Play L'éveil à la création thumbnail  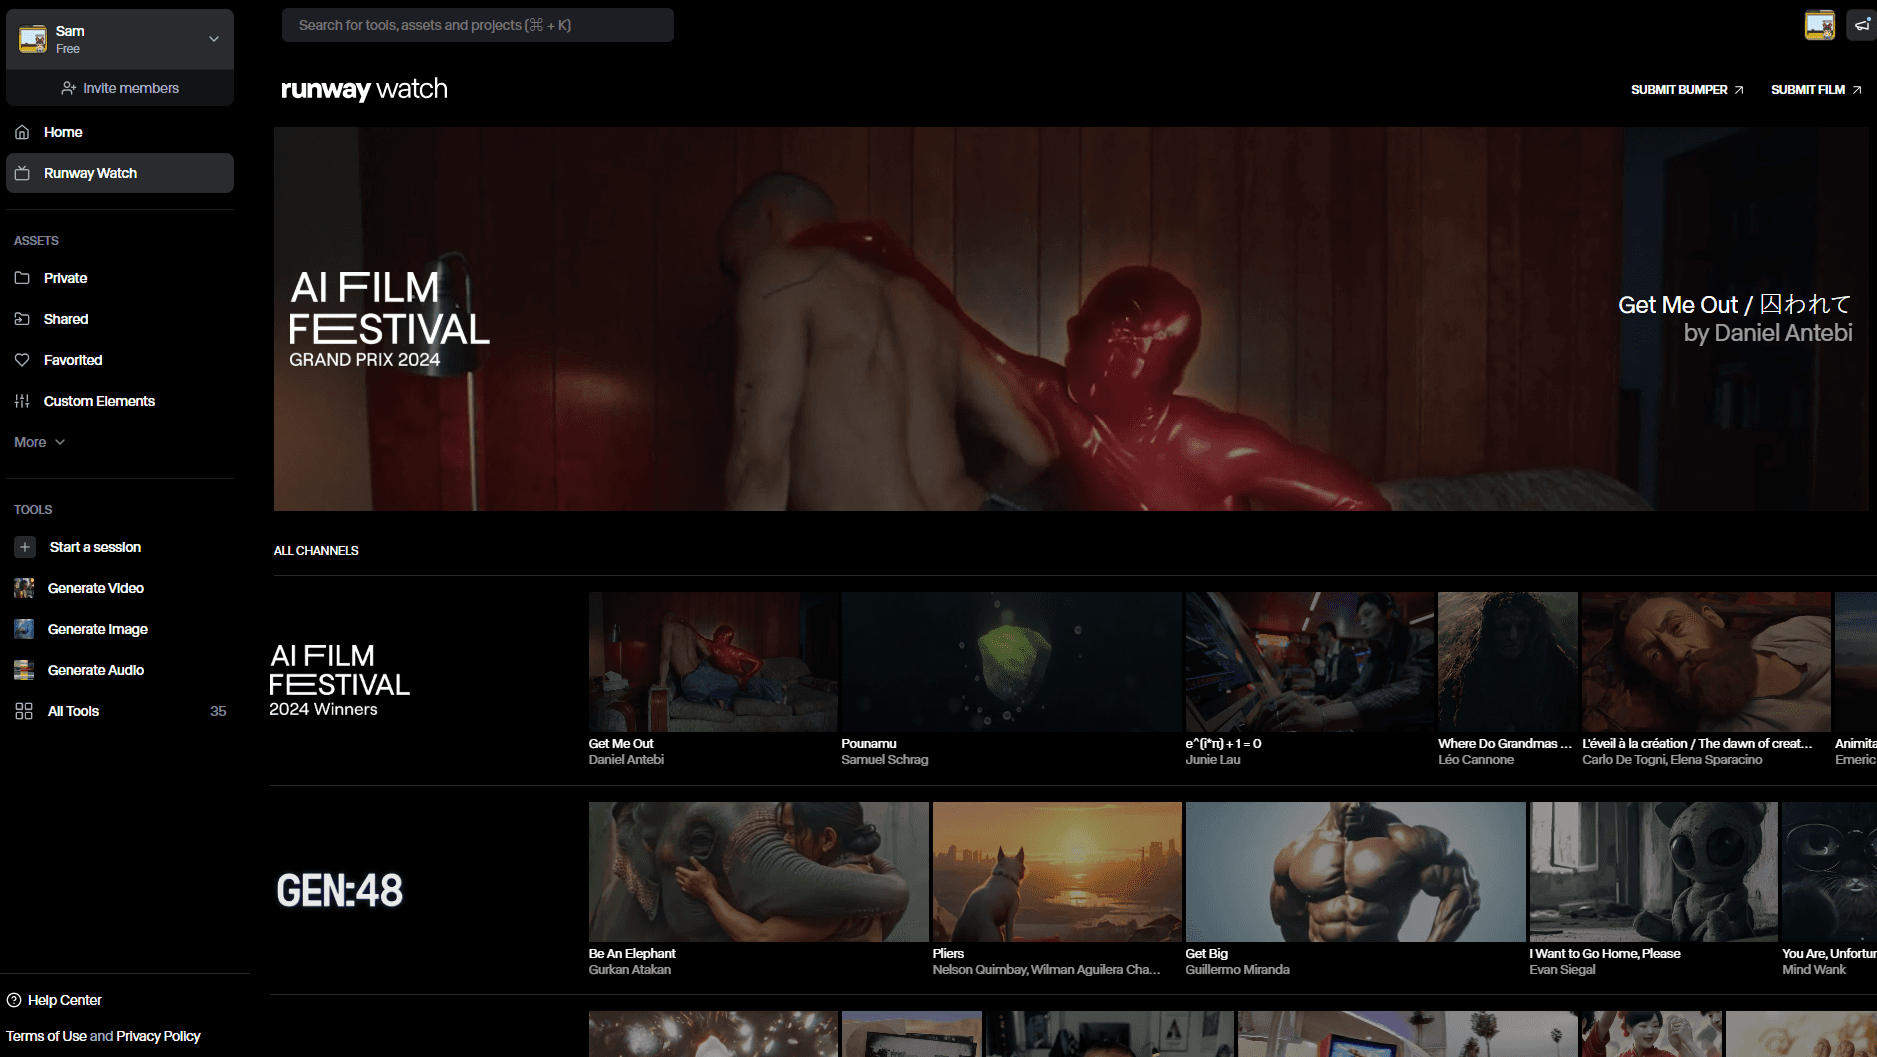pyautogui.click(x=1706, y=662)
